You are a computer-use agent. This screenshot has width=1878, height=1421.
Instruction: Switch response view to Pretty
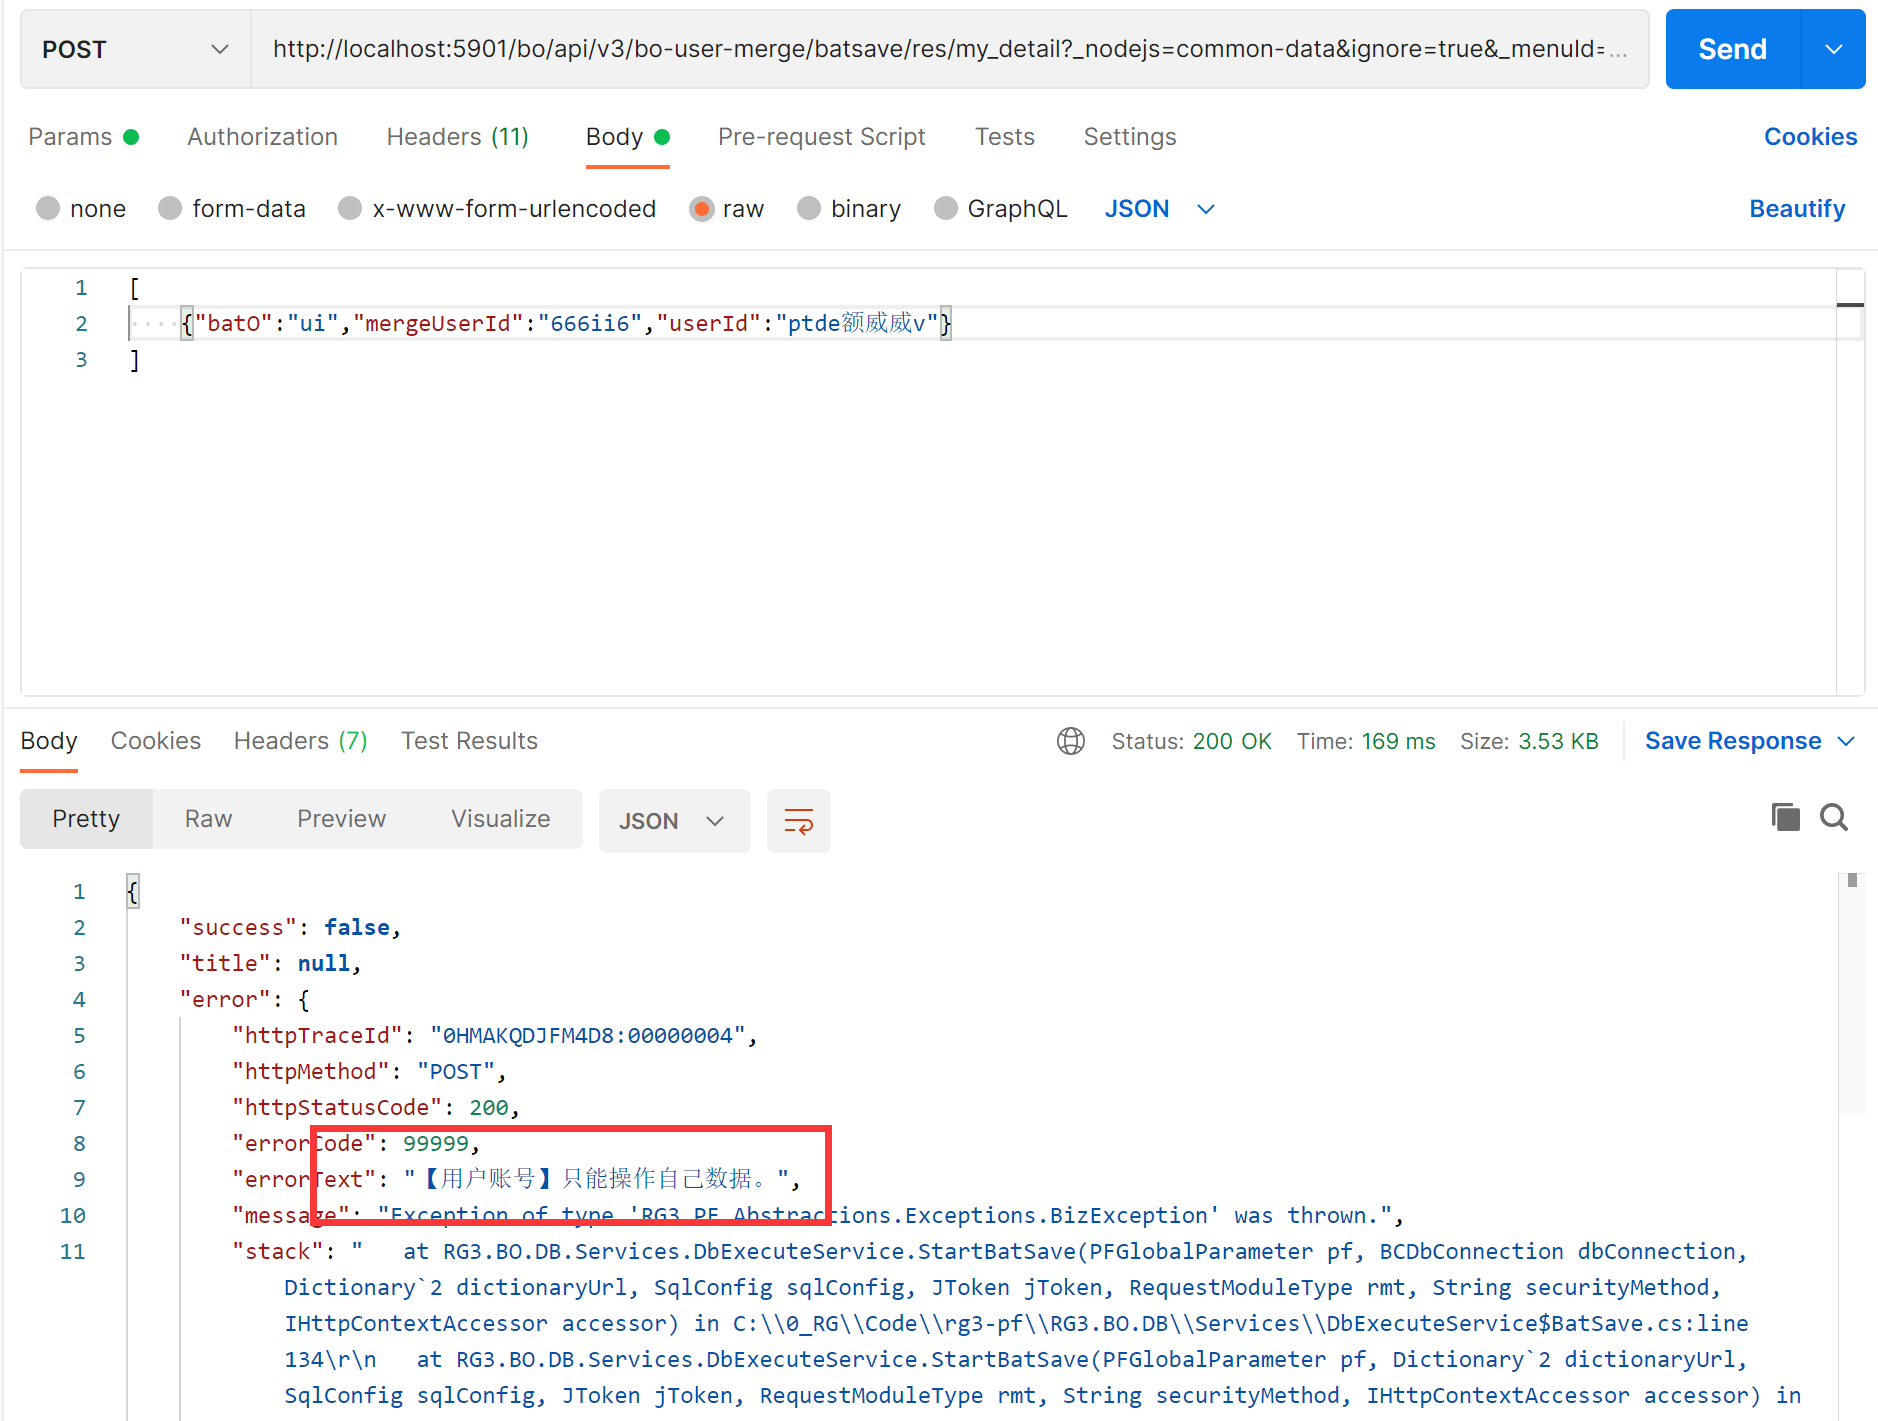pyautogui.click(x=86, y=819)
